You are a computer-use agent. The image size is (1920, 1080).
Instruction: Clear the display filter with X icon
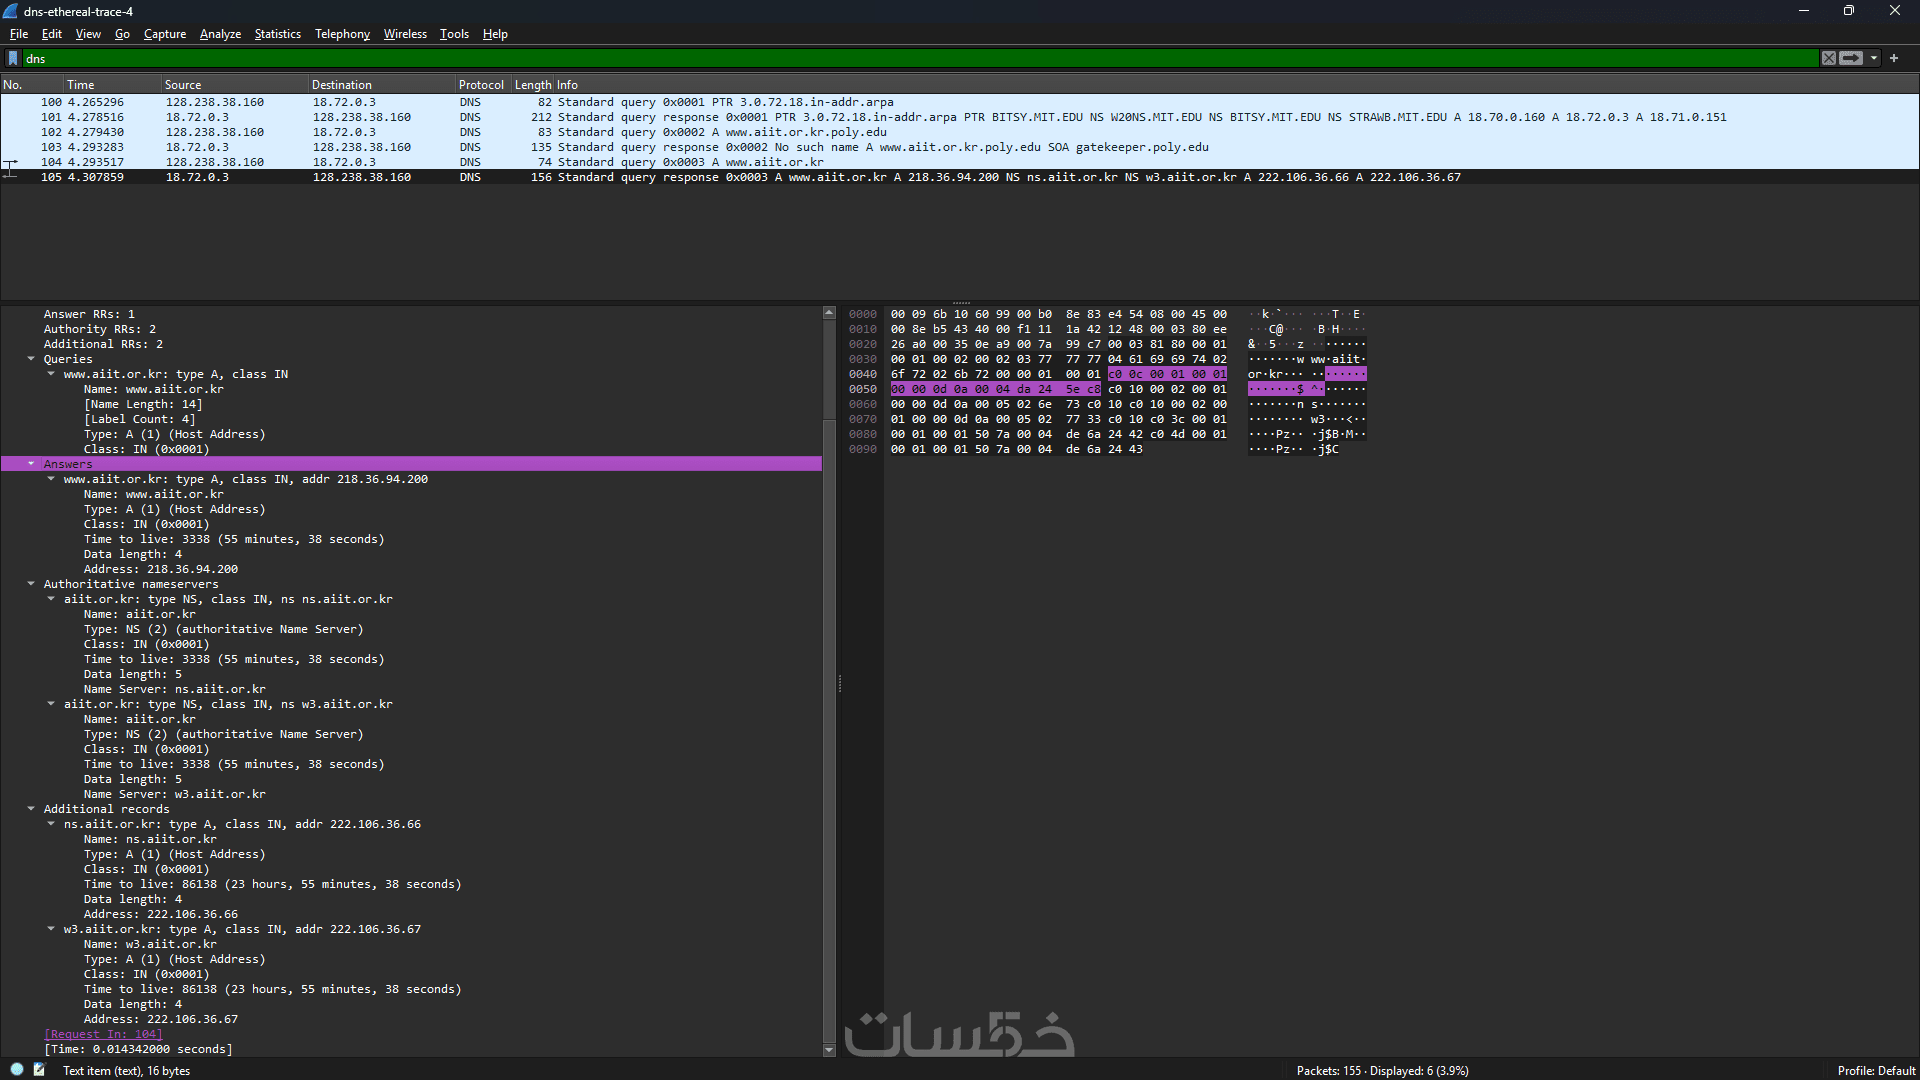(x=1828, y=59)
